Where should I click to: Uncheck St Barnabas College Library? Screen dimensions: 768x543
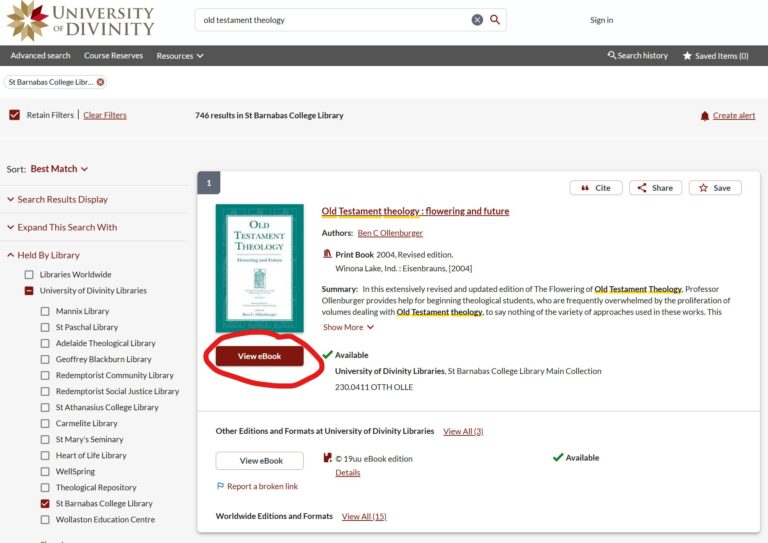pyautogui.click(x=45, y=504)
